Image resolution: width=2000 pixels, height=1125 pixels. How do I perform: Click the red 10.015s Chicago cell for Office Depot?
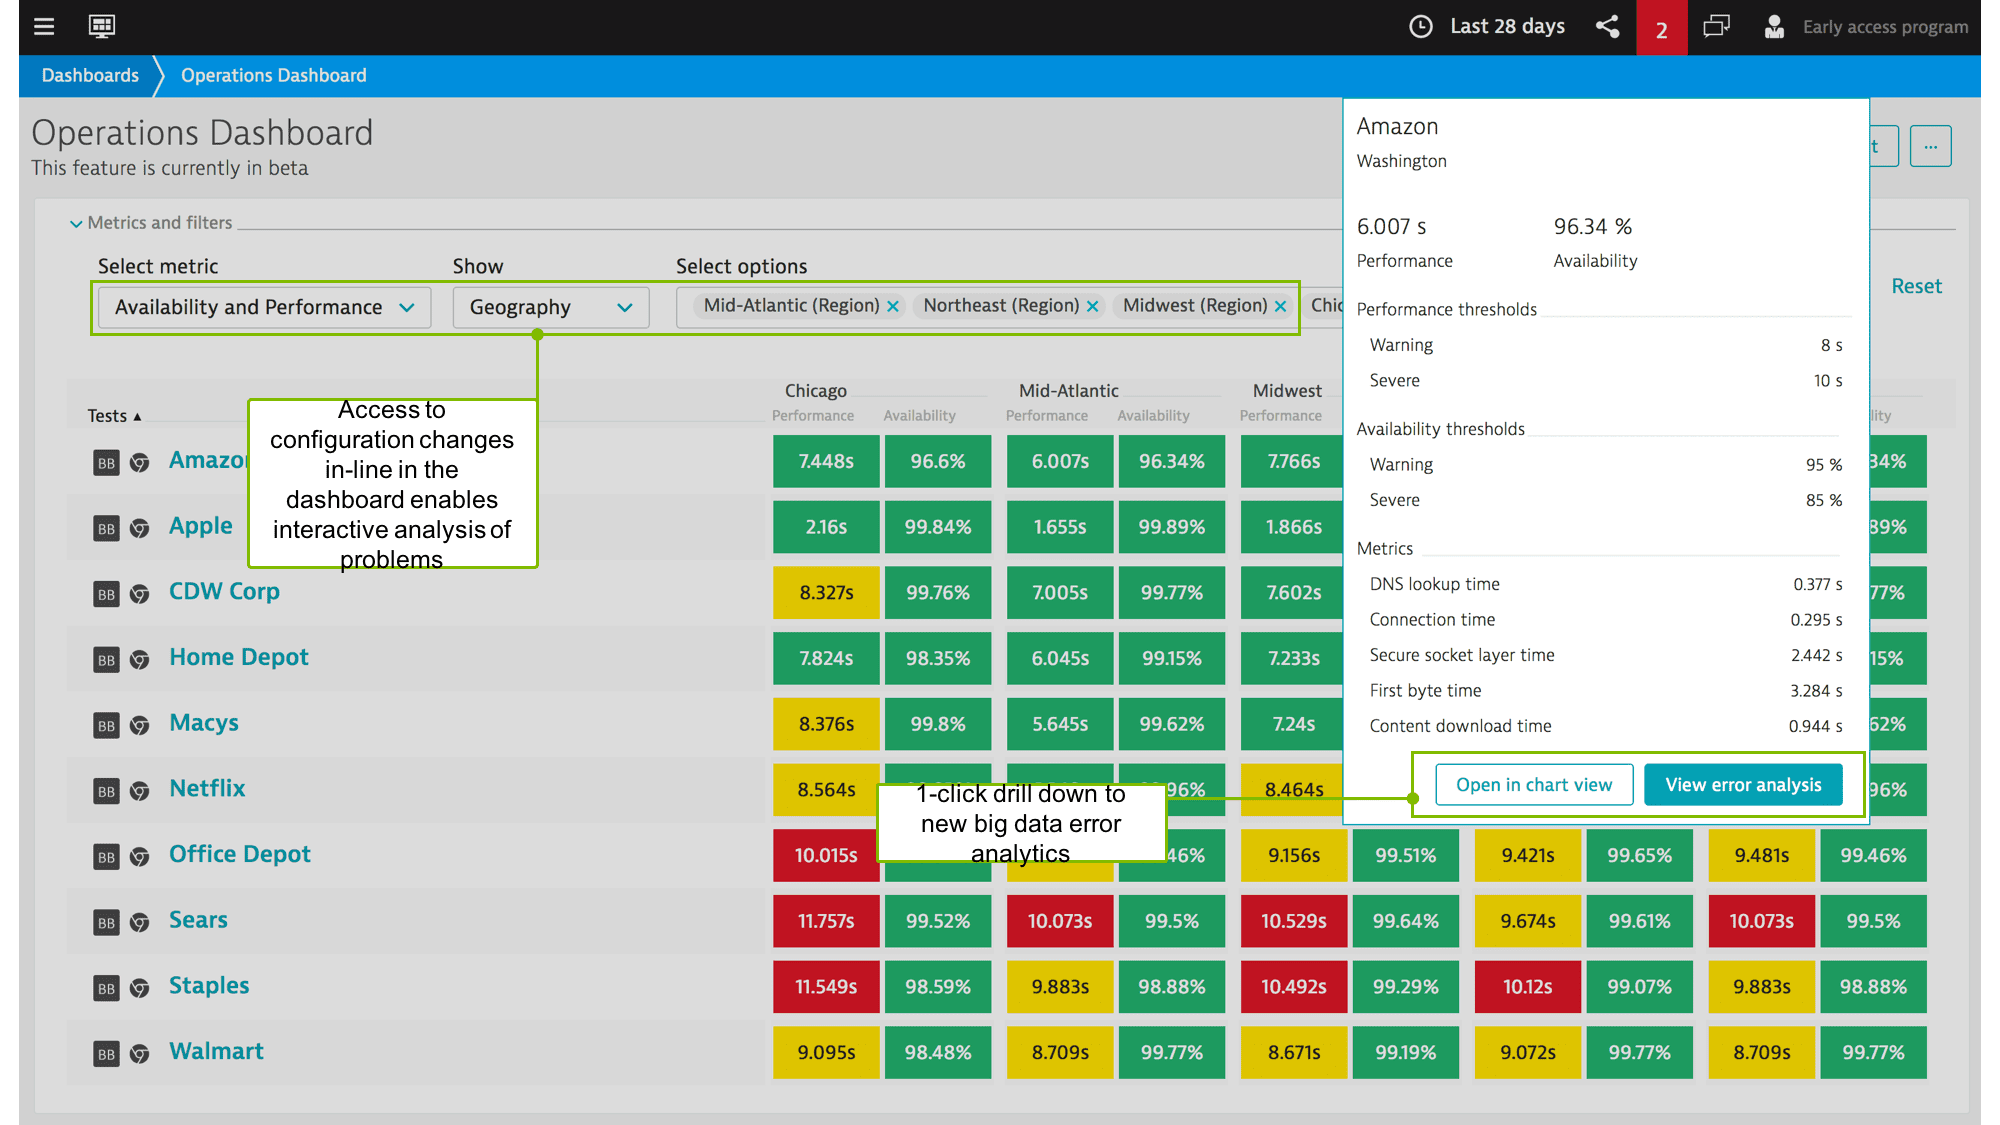[826, 855]
